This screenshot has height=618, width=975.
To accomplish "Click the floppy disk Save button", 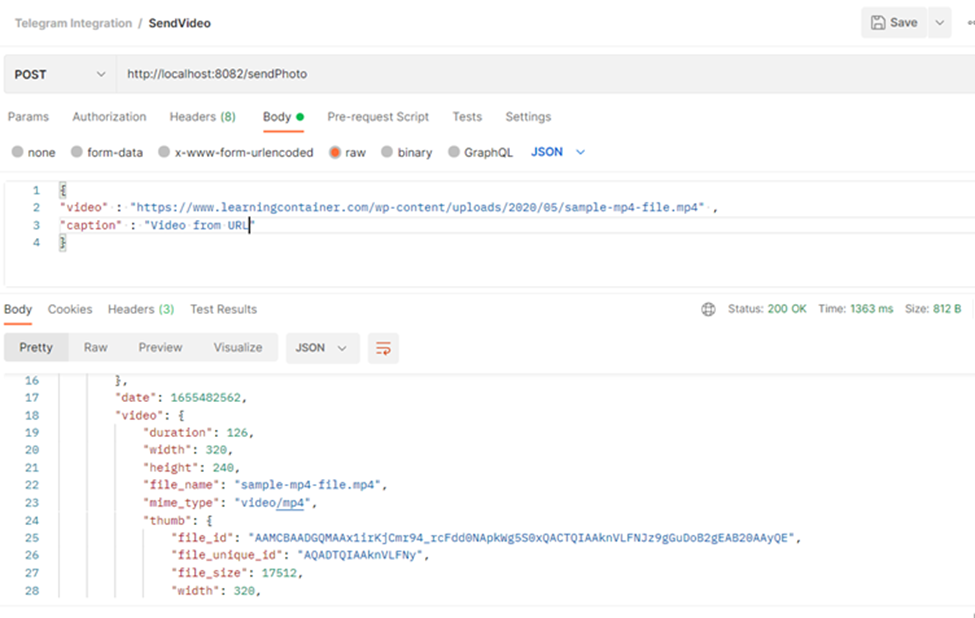I will [x=894, y=23].
